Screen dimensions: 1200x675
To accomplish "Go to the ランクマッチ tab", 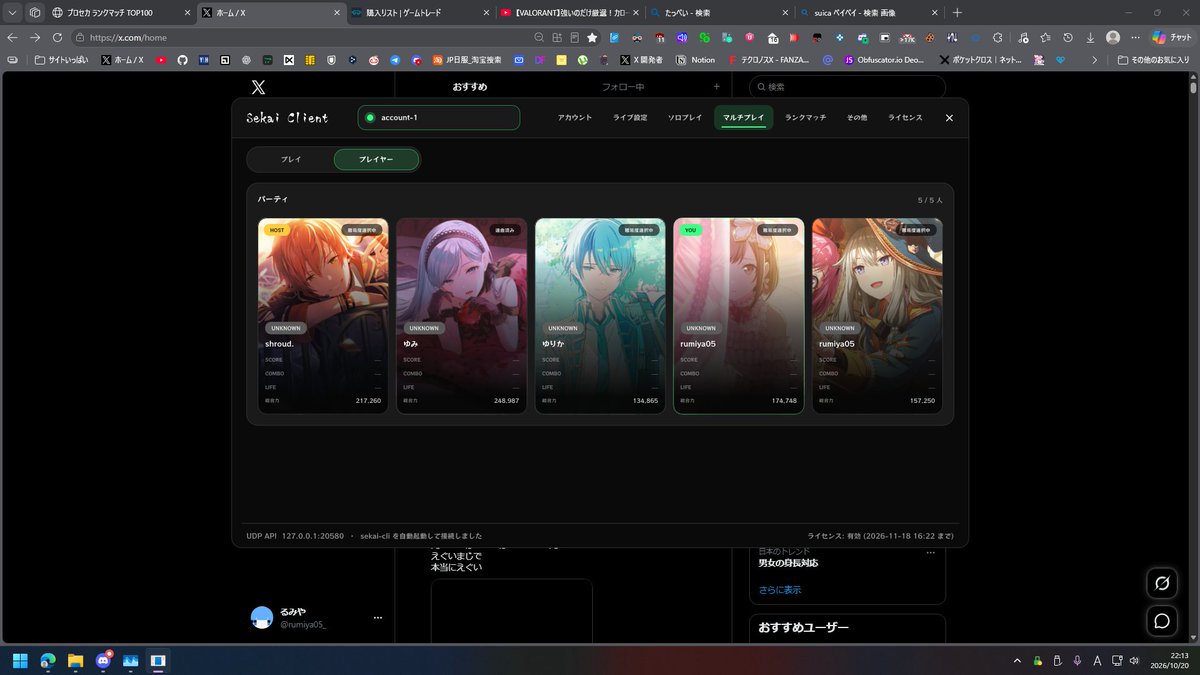I will (x=806, y=118).
